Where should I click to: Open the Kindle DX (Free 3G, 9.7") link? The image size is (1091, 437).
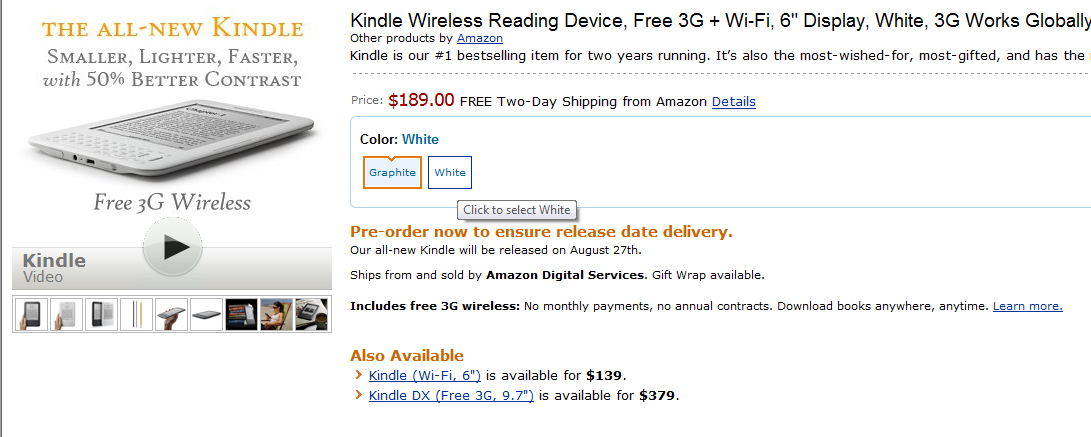[x=451, y=395]
